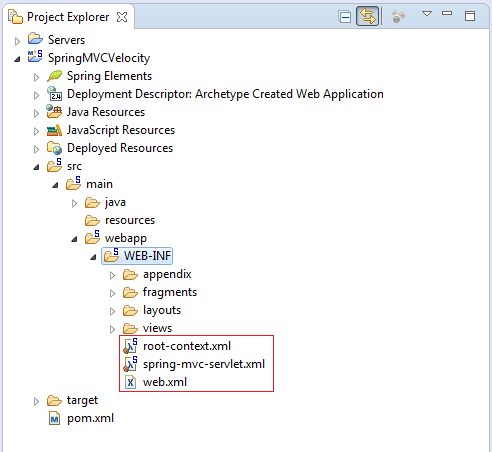492x452 pixels.
Task: Select spring-mvc-servlet.xml file
Action: click(204, 364)
